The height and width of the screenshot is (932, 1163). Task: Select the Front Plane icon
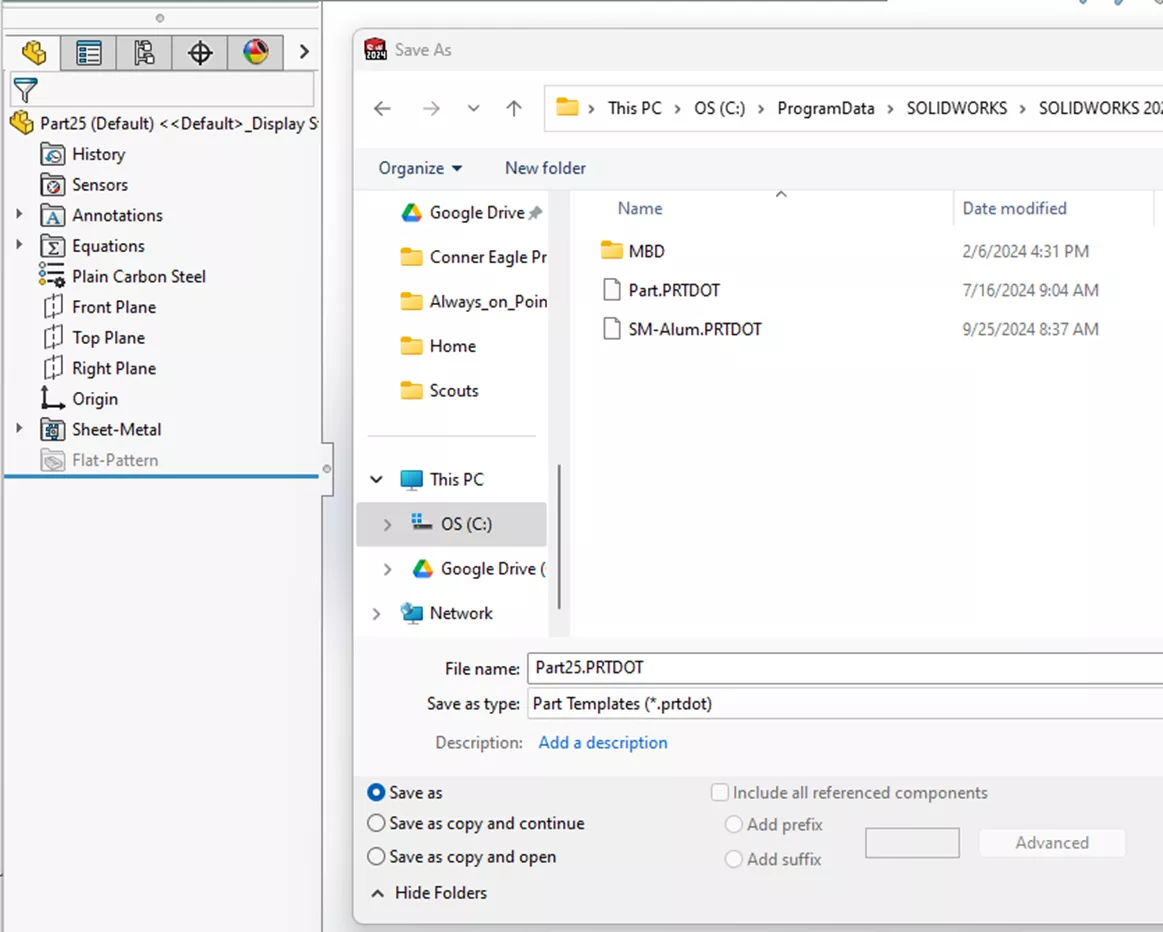pos(53,306)
